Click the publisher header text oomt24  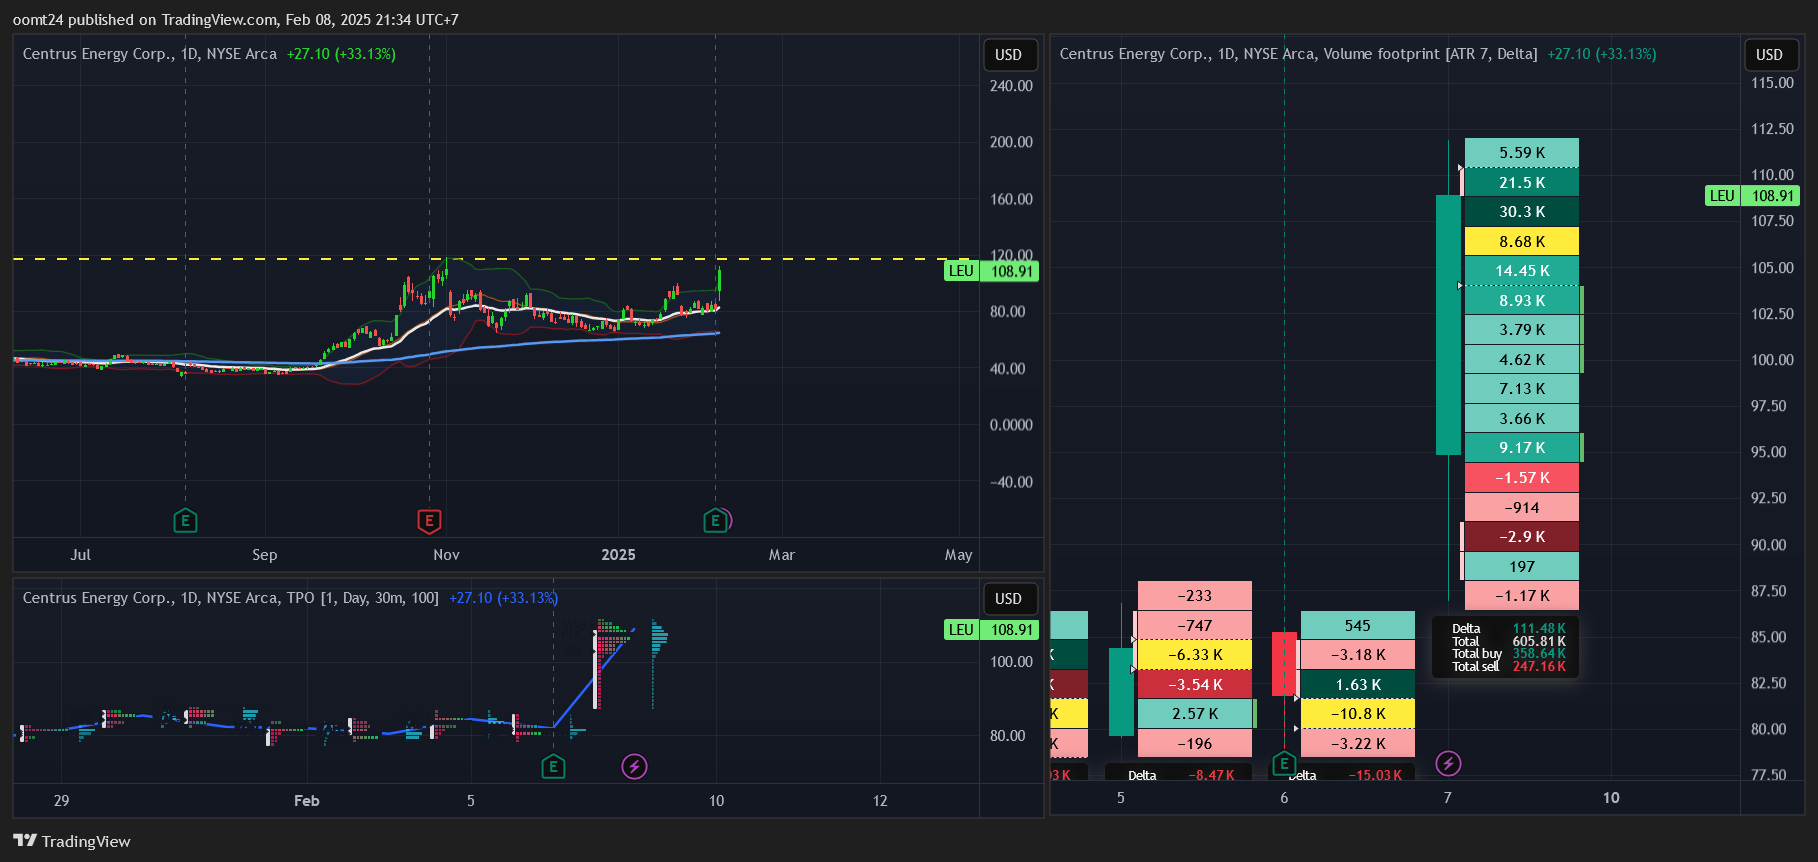pyautogui.click(x=38, y=20)
